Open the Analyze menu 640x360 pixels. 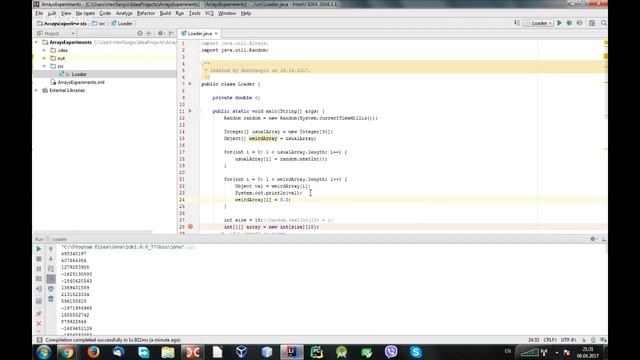(x=124, y=13)
